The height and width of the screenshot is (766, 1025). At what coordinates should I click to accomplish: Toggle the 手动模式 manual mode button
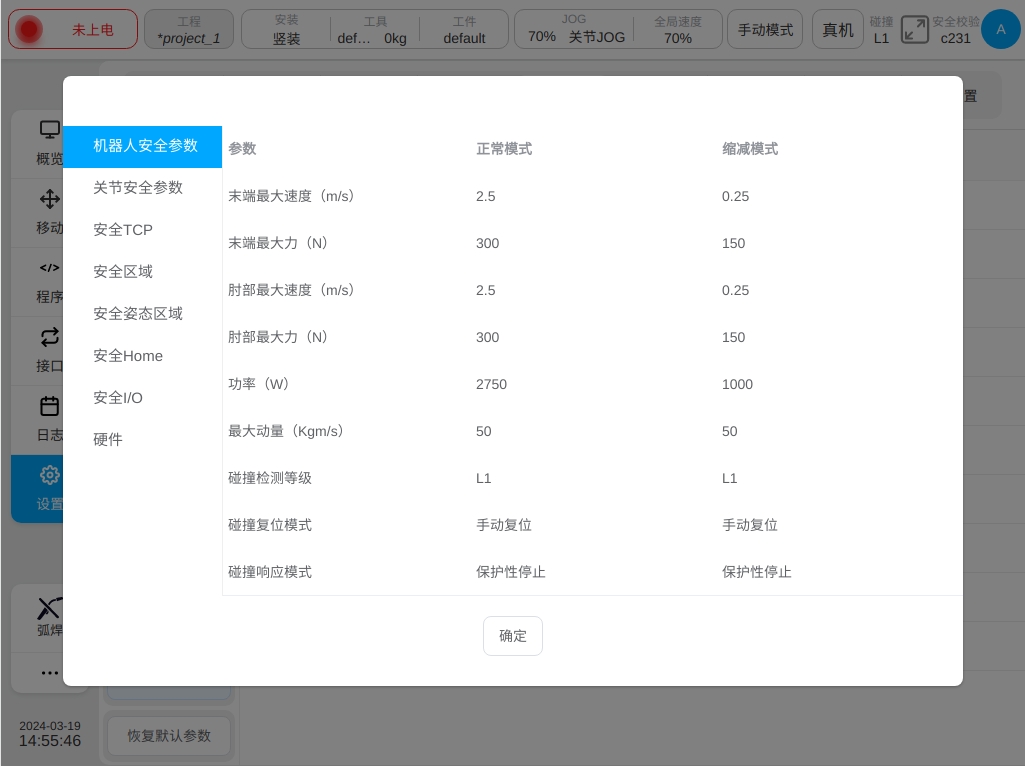[x=765, y=30]
